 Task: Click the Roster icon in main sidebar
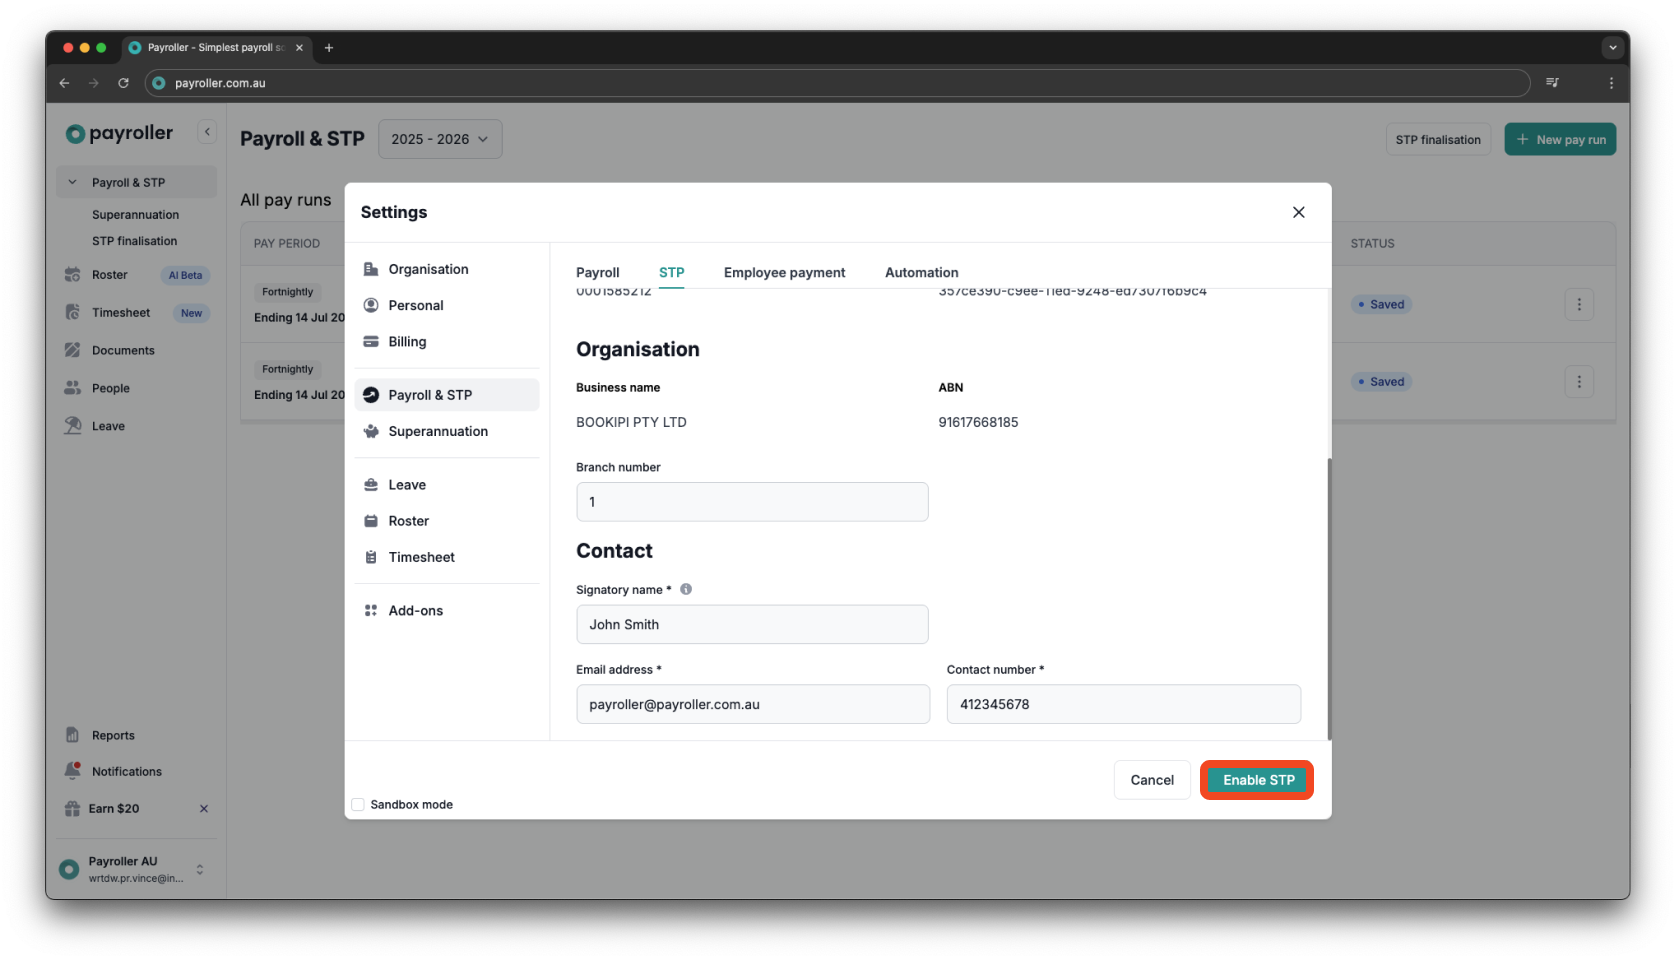(x=73, y=275)
